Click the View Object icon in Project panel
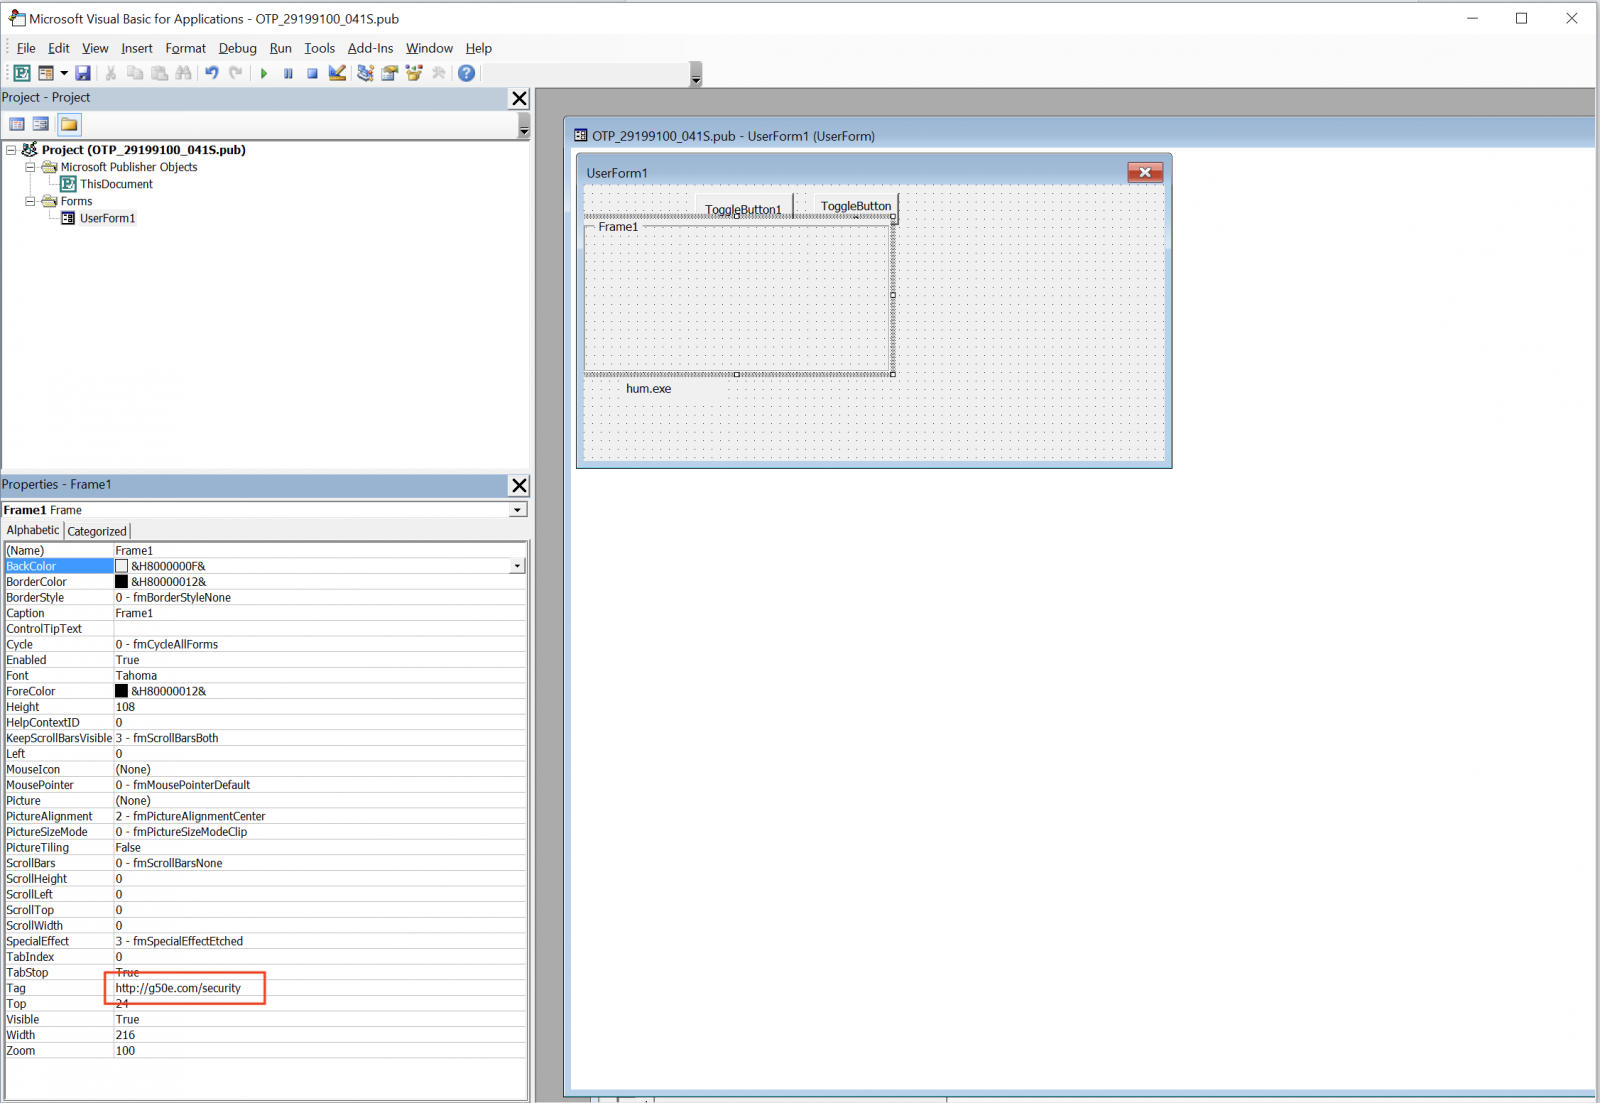The width and height of the screenshot is (1600, 1103). coord(41,124)
